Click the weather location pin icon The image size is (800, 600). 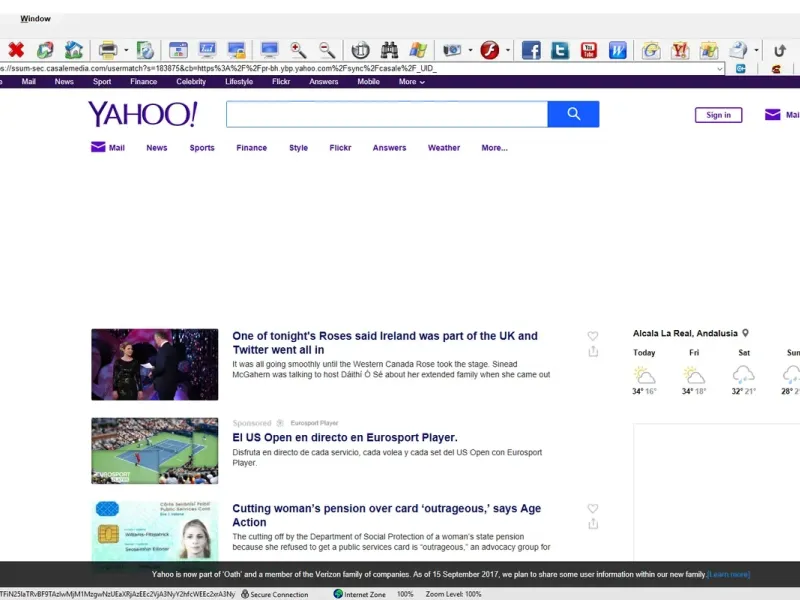(745, 333)
